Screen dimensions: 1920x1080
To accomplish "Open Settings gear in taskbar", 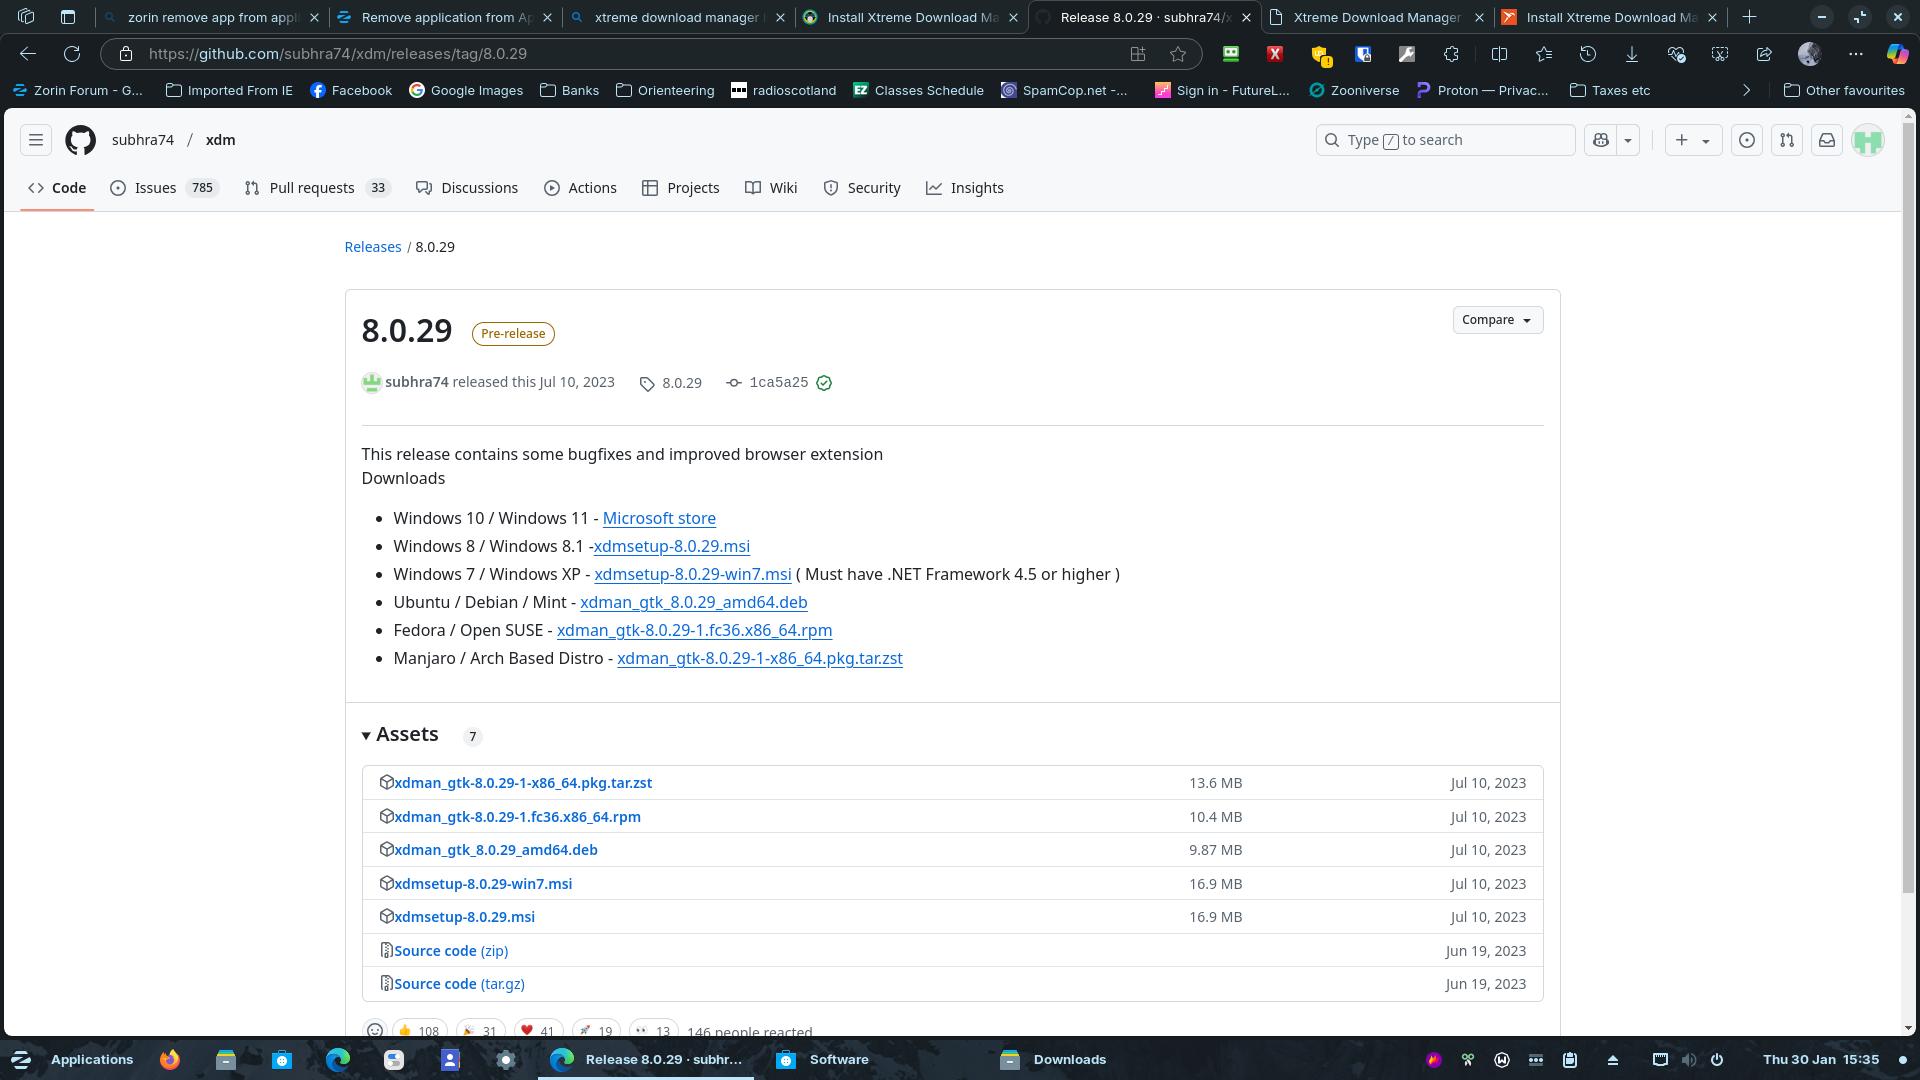I will [x=506, y=1059].
